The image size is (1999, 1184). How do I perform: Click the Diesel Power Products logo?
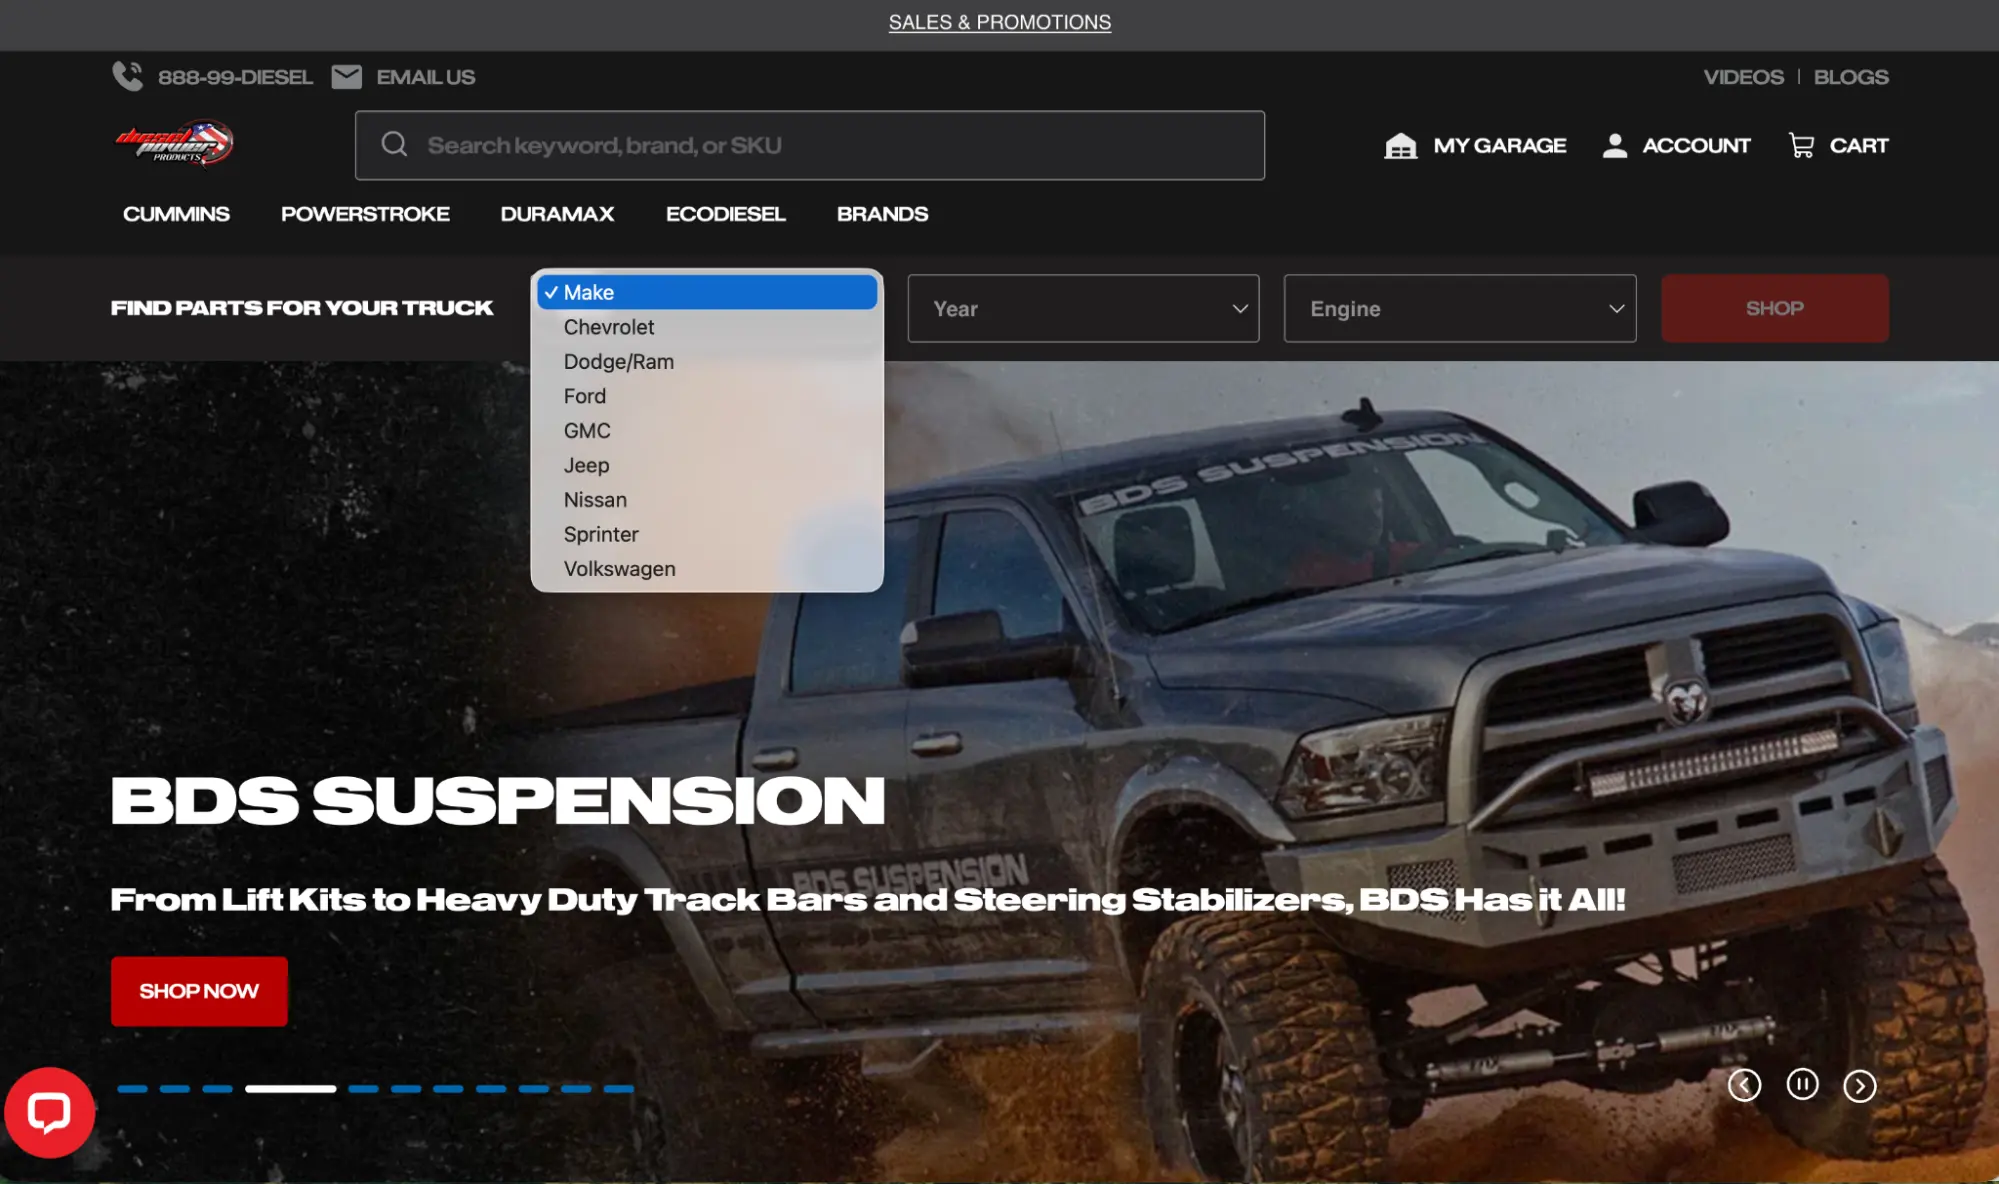point(174,144)
